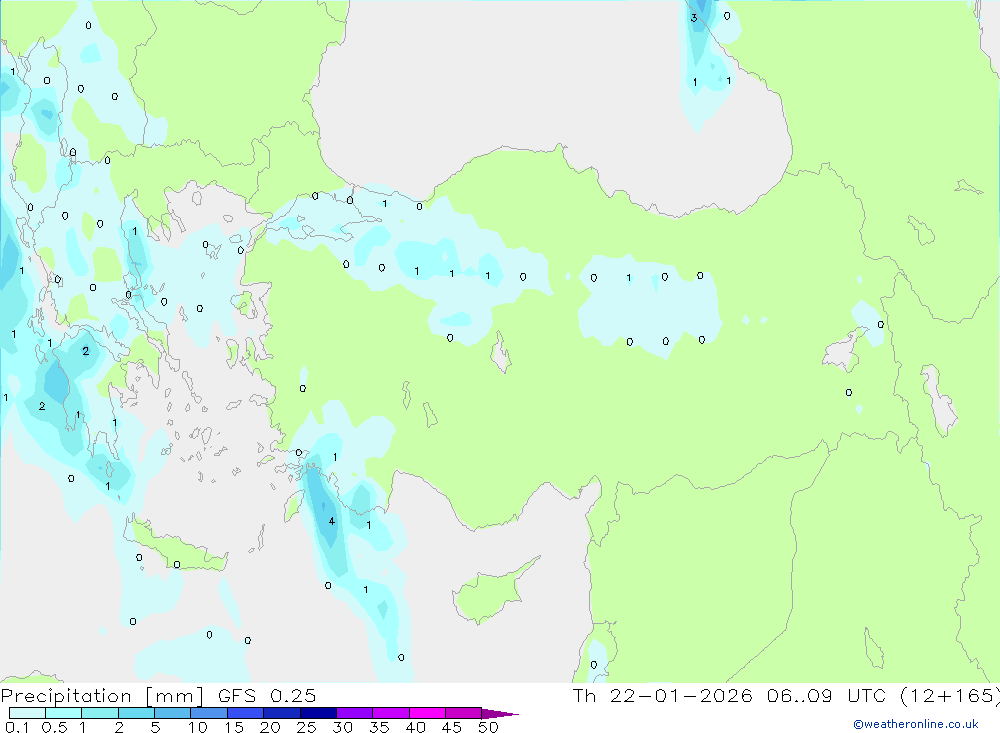Pick the legend swatch between 2 and 5
This screenshot has width=1000, height=733.
tap(136, 713)
